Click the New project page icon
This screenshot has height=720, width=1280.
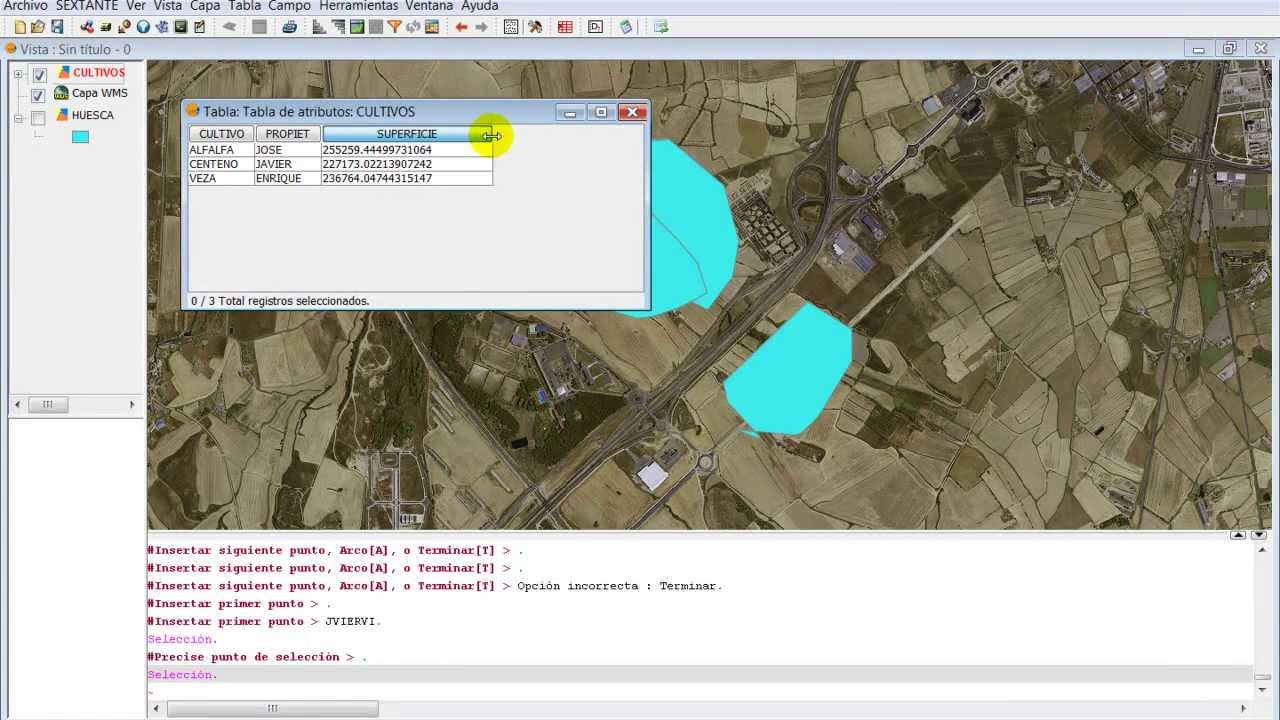pos(20,27)
